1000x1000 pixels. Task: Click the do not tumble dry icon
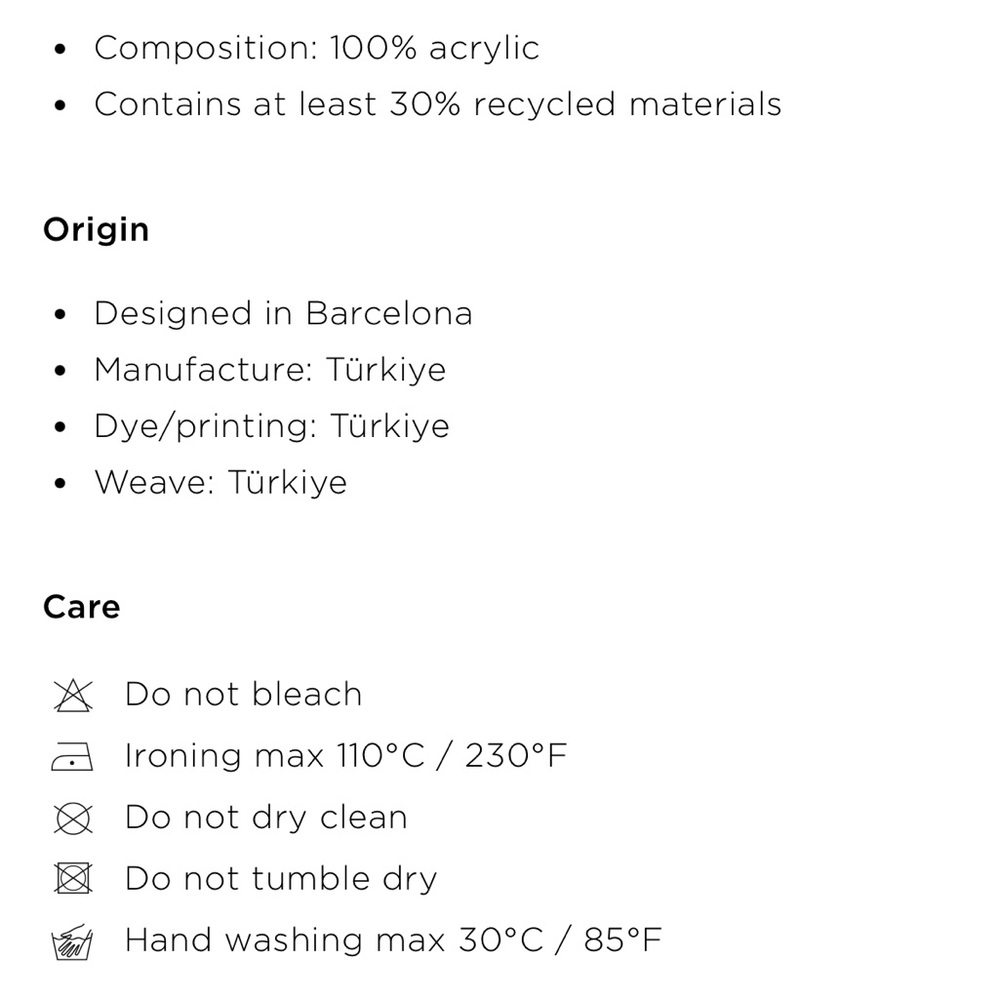point(72,880)
